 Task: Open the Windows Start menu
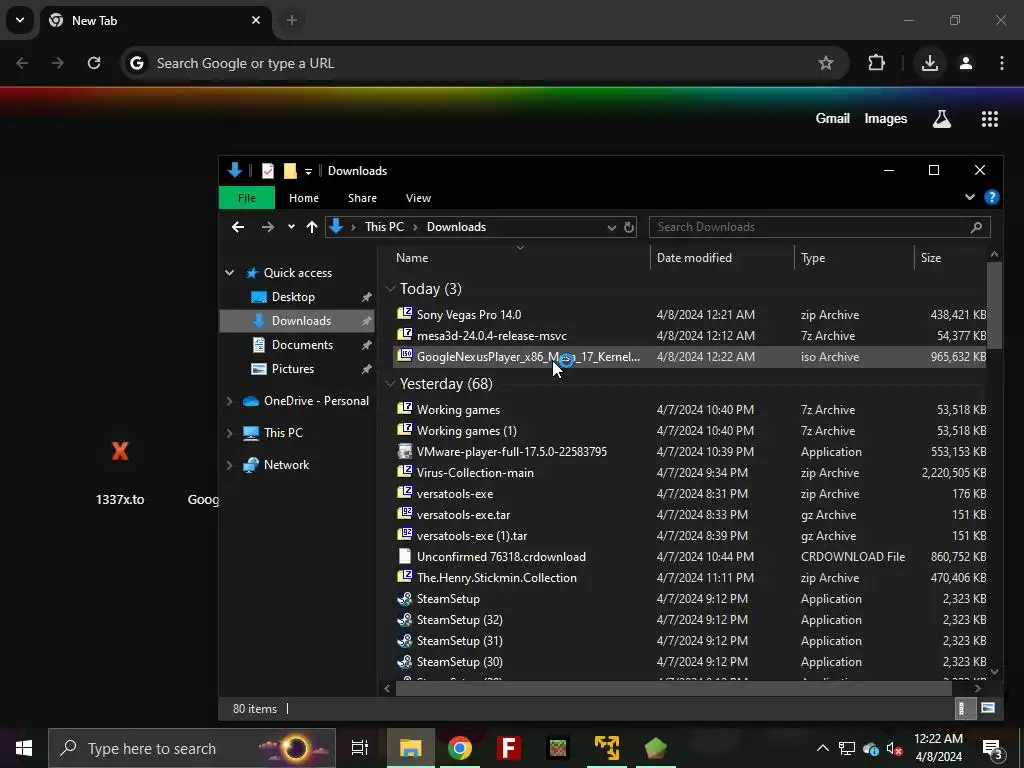pos(24,748)
